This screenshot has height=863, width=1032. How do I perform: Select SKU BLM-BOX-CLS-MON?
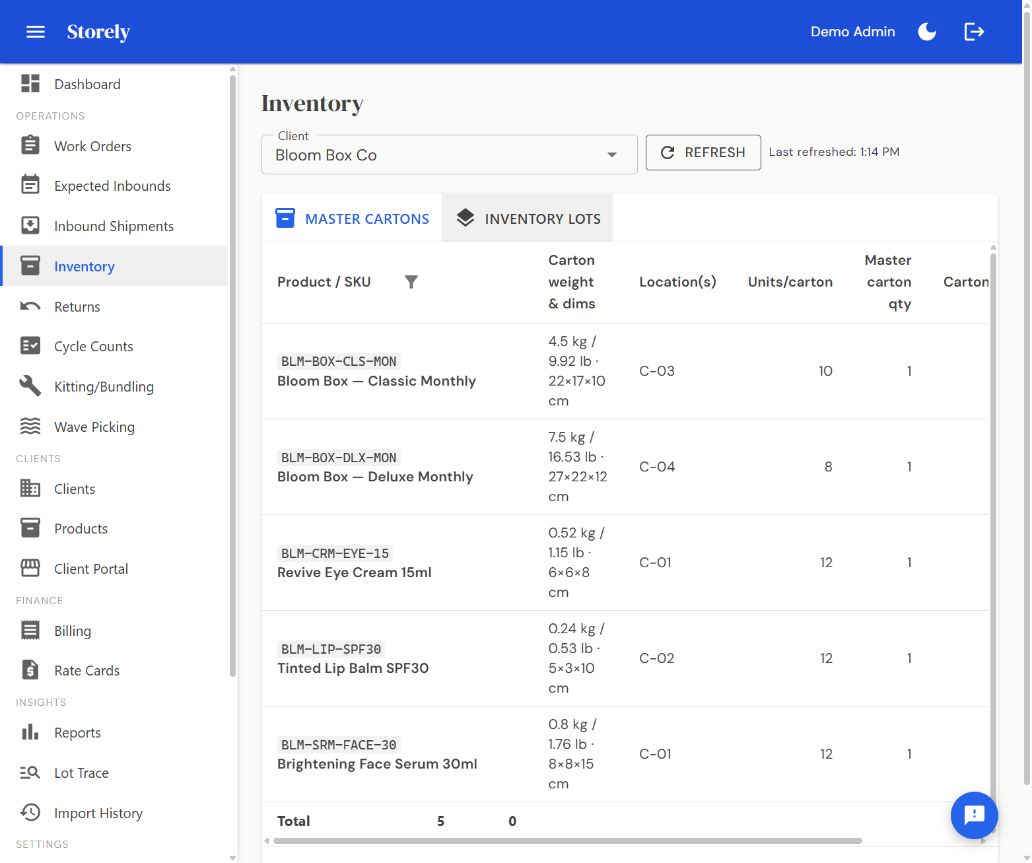[x=338, y=361]
